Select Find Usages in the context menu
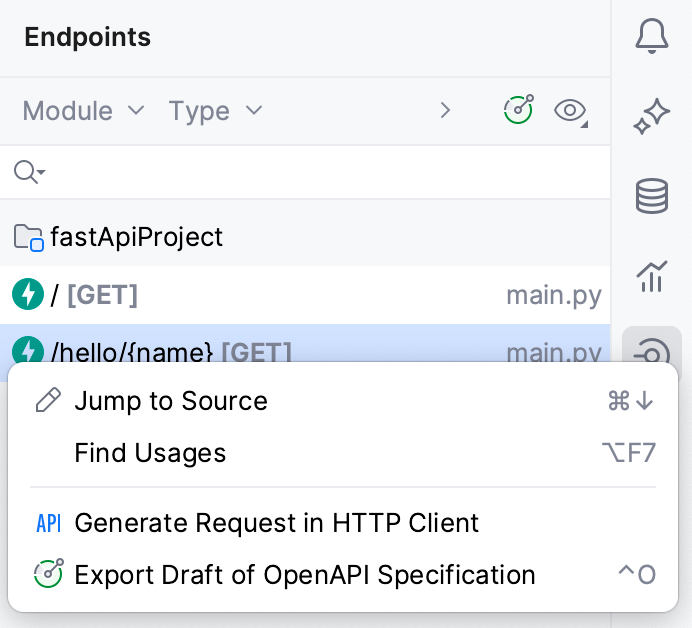692x628 pixels. [x=150, y=453]
